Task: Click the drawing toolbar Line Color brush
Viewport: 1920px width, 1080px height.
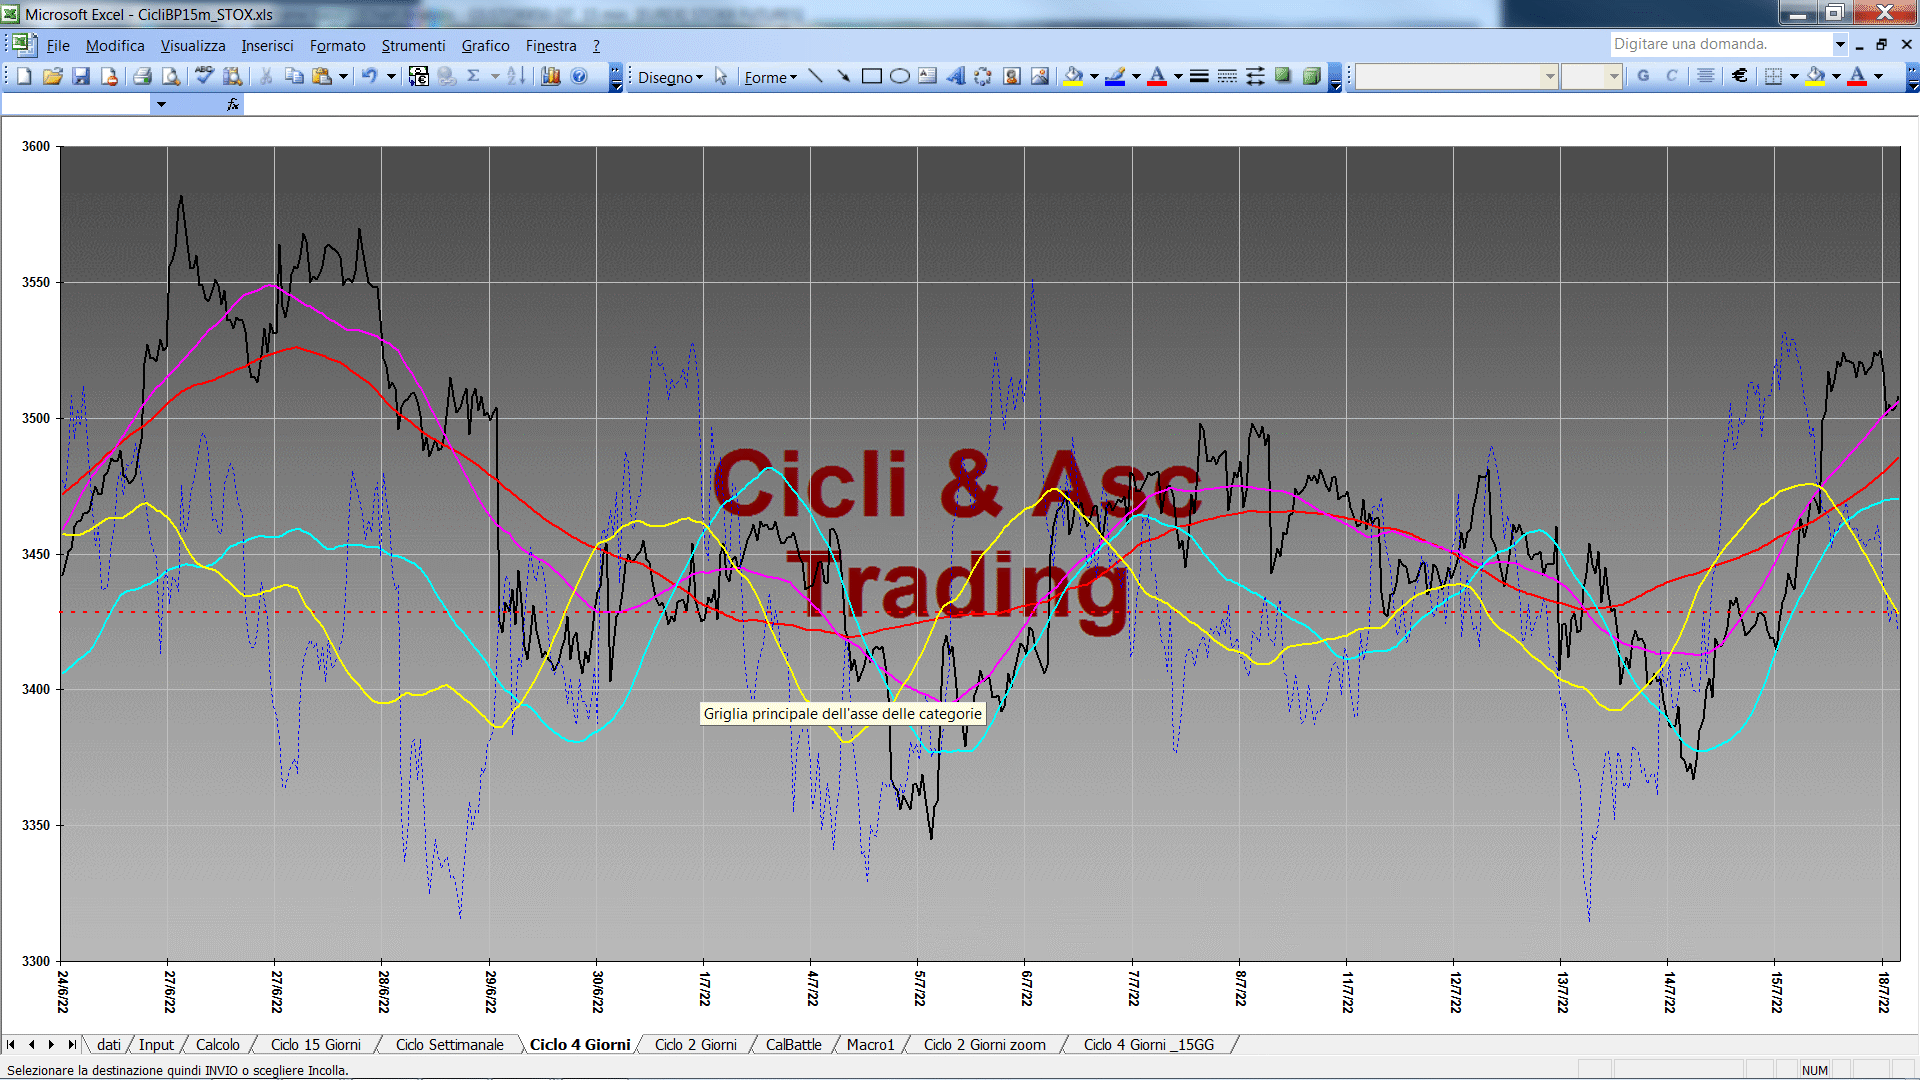Action: tap(1116, 76)
